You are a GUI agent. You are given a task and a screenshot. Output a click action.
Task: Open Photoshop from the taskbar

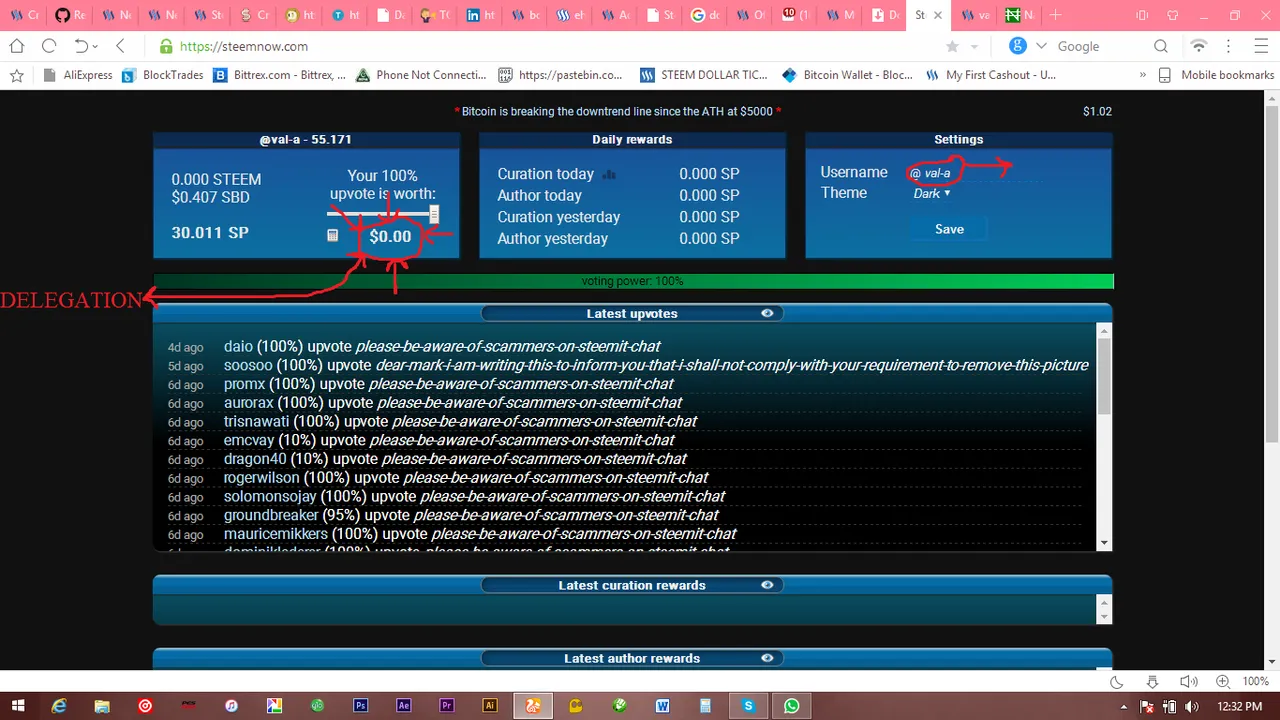click(x=360, y=706)
